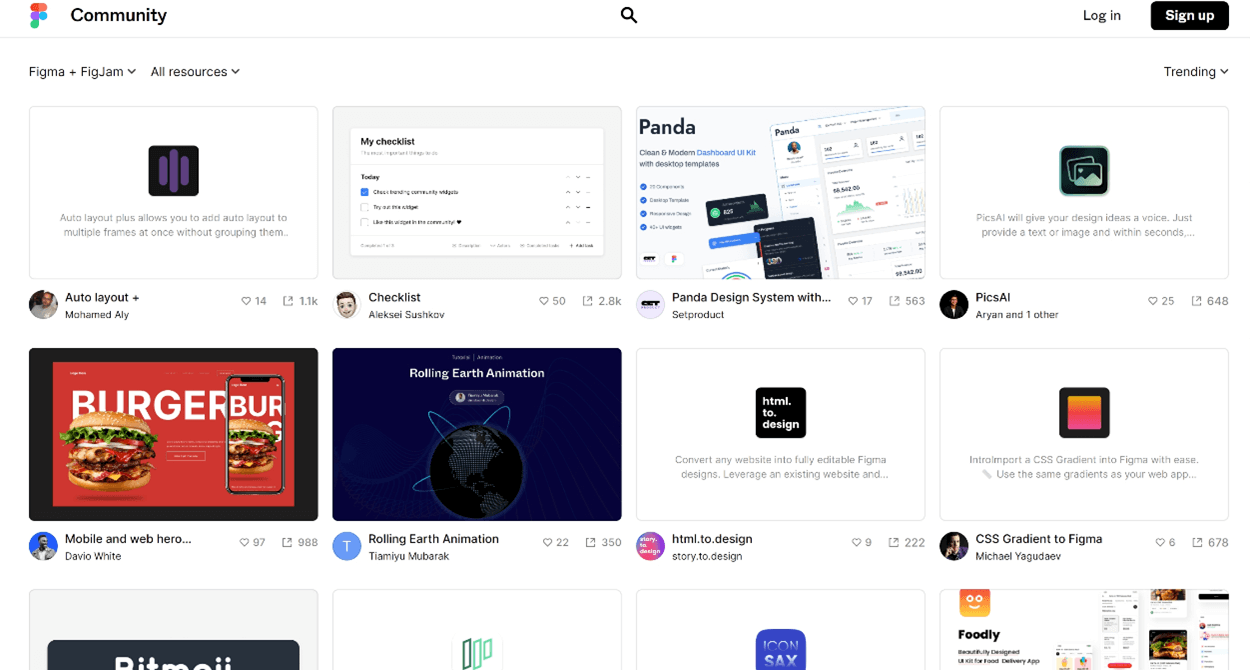The height and width of the screenshot is (670, 1250).
Task: Open the Checklist widget thumbnail
Action: 477,193
